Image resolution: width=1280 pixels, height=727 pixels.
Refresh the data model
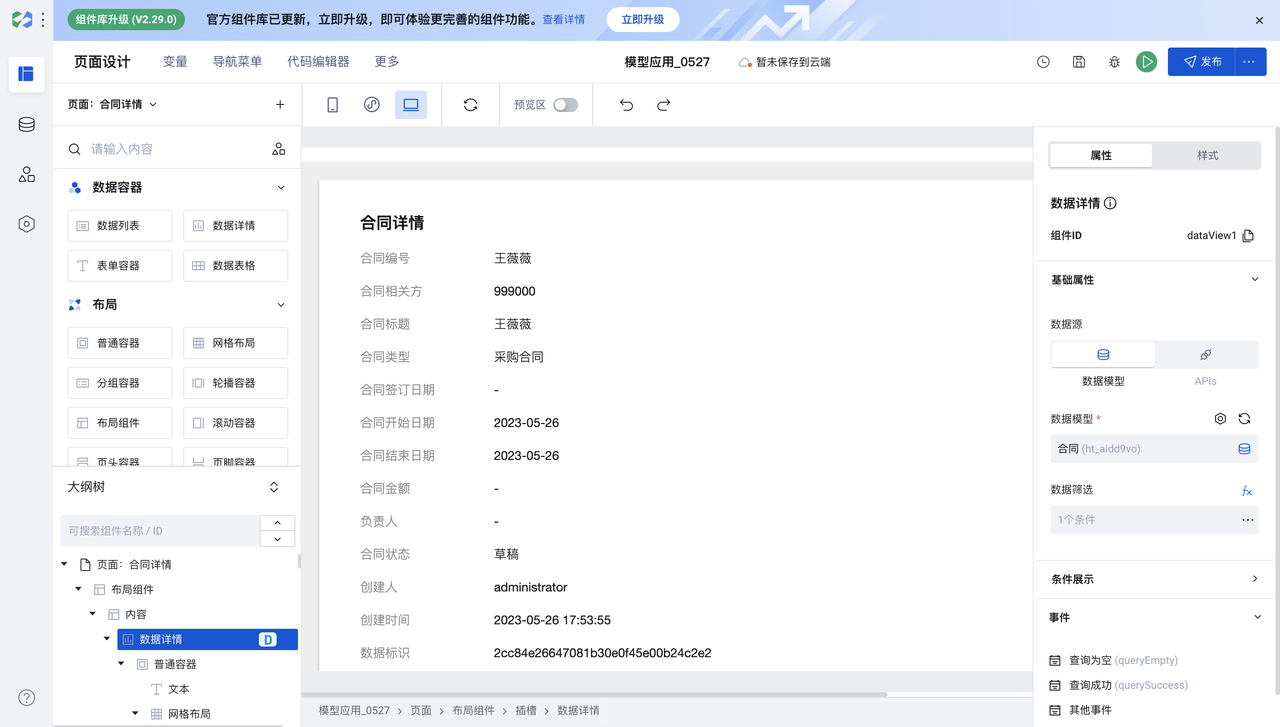[1245, 419]
